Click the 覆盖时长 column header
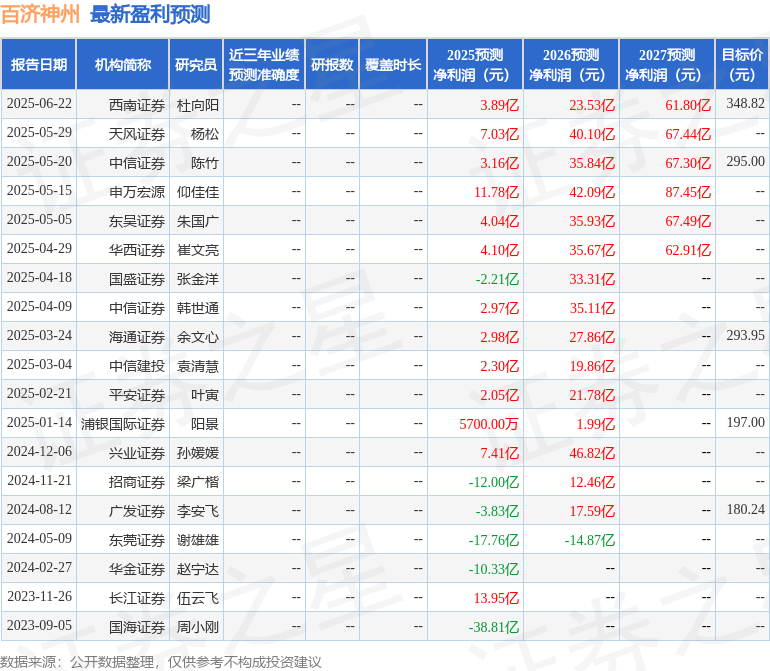 click(x=393, y=64)
